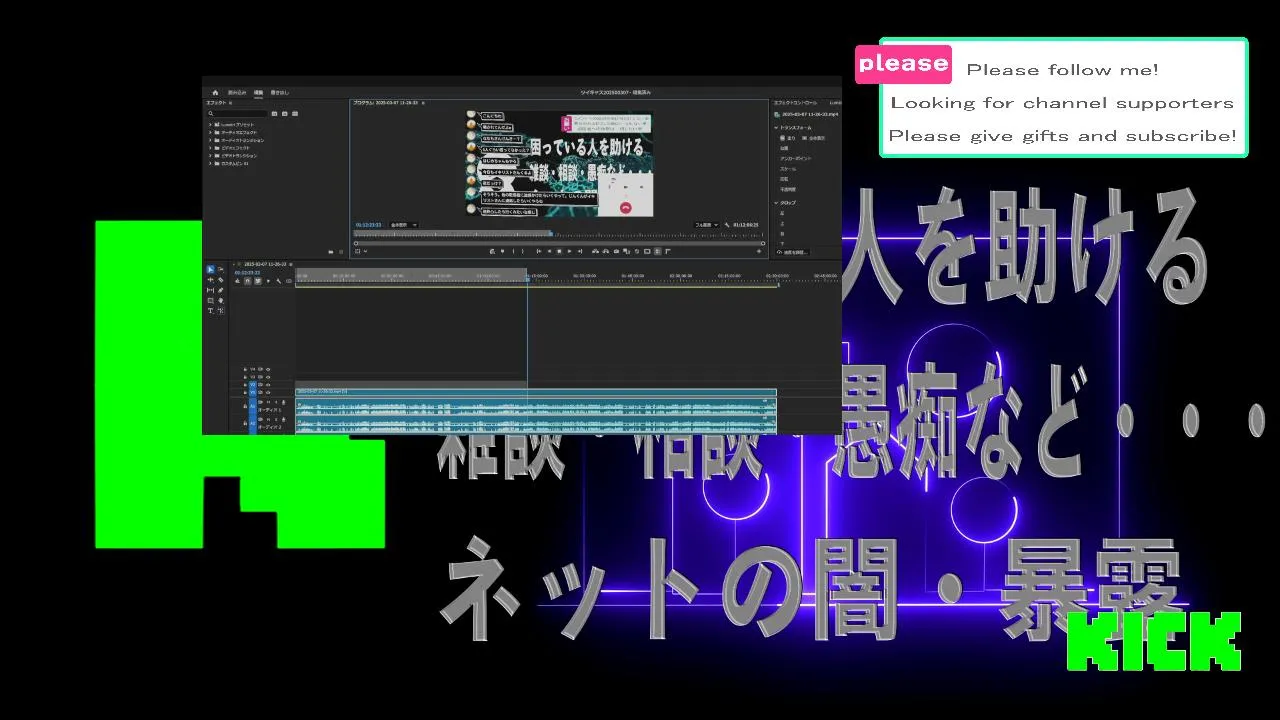Expand the Lumetri プリセット folder
This screenshot has height=720, width=1280.
[x=210, y=124]
